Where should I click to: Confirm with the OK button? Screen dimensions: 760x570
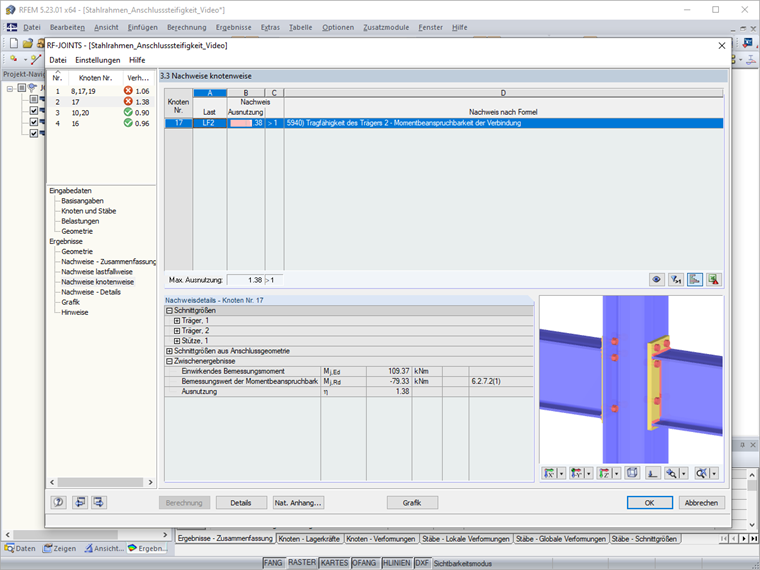click(x=649, y=503)
